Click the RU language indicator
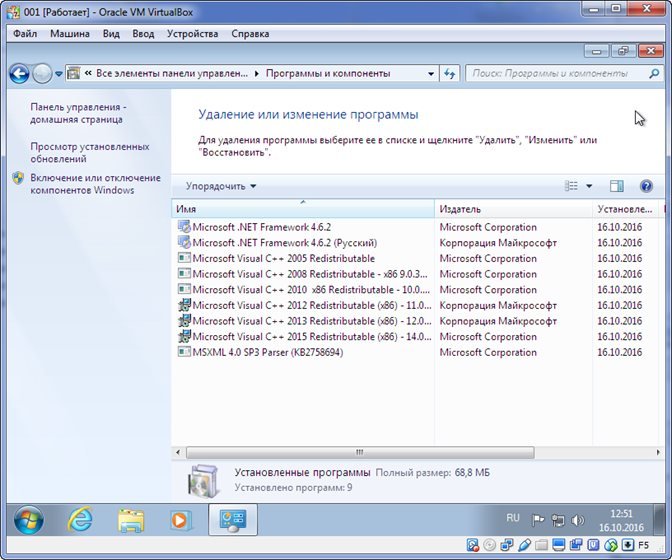 pyautogui.click(x=513, y=518)
